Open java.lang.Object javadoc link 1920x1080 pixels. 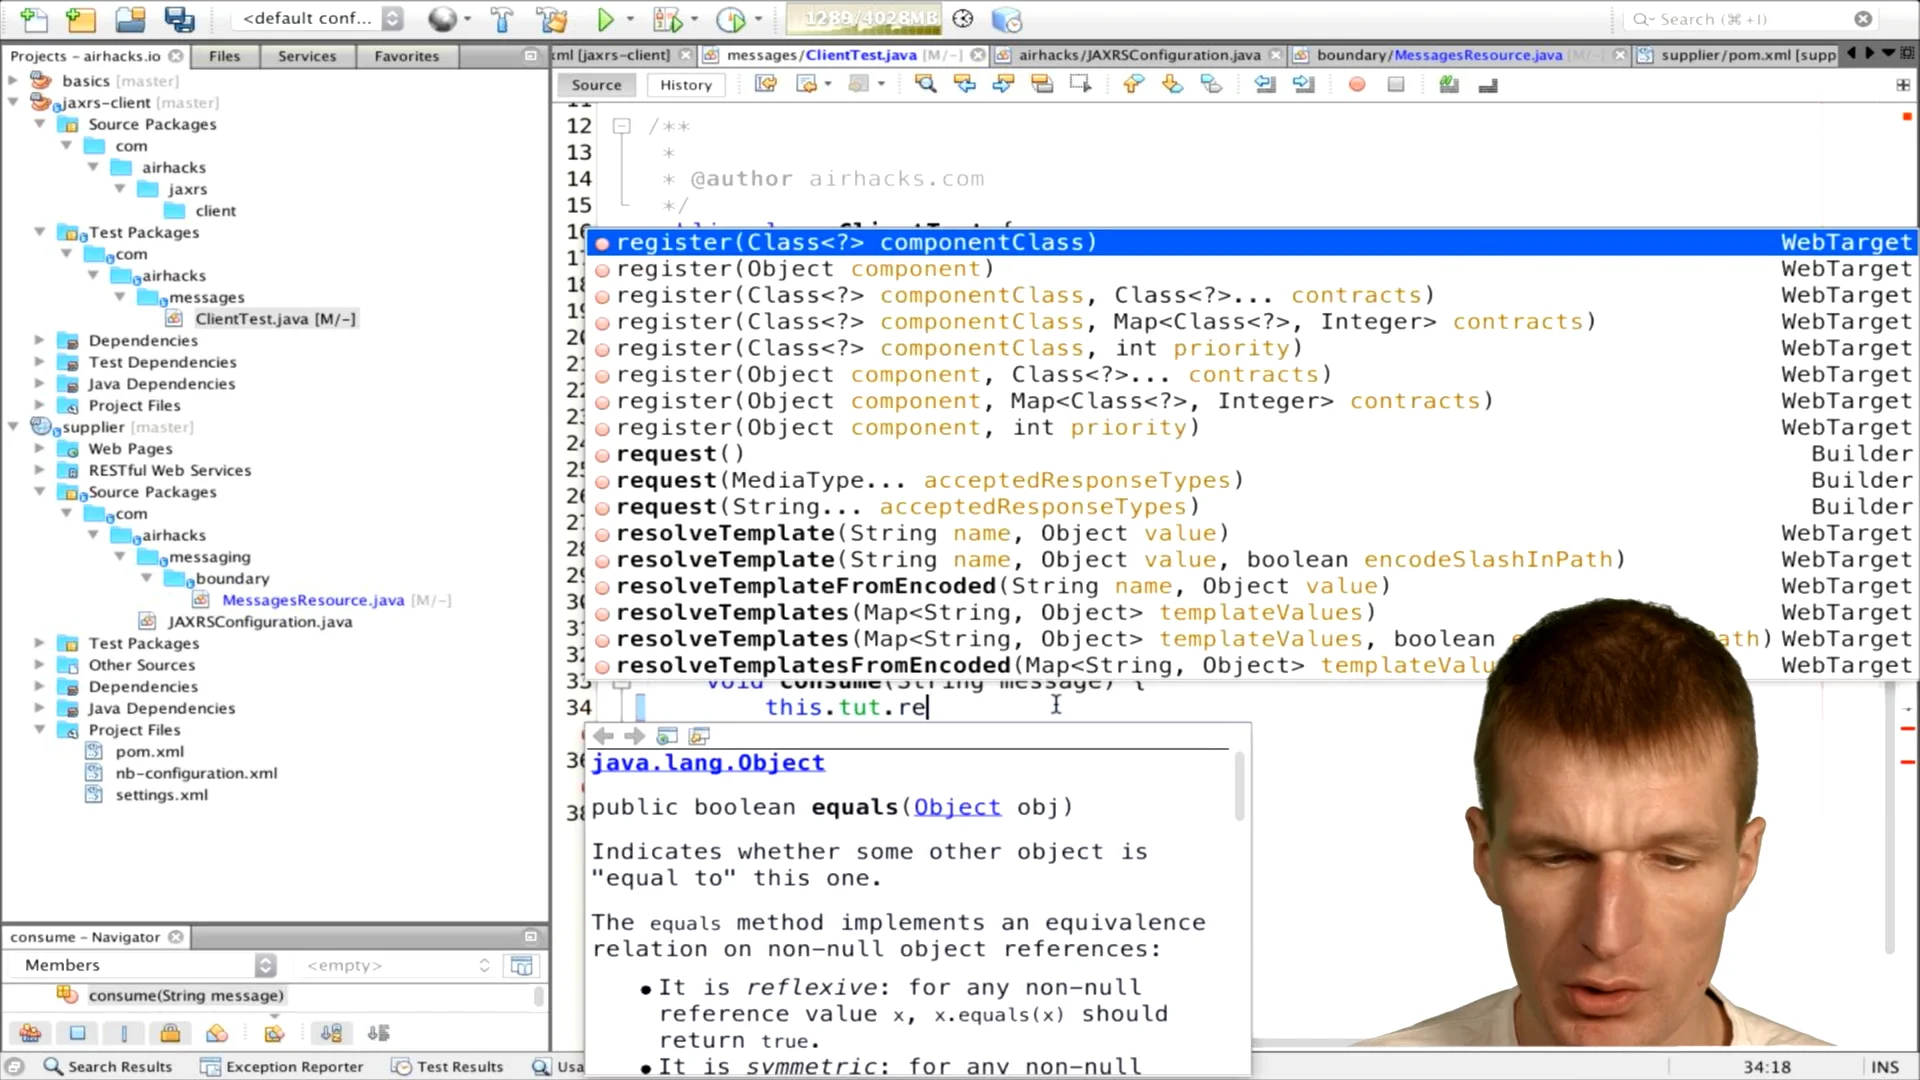coord(708,763)
